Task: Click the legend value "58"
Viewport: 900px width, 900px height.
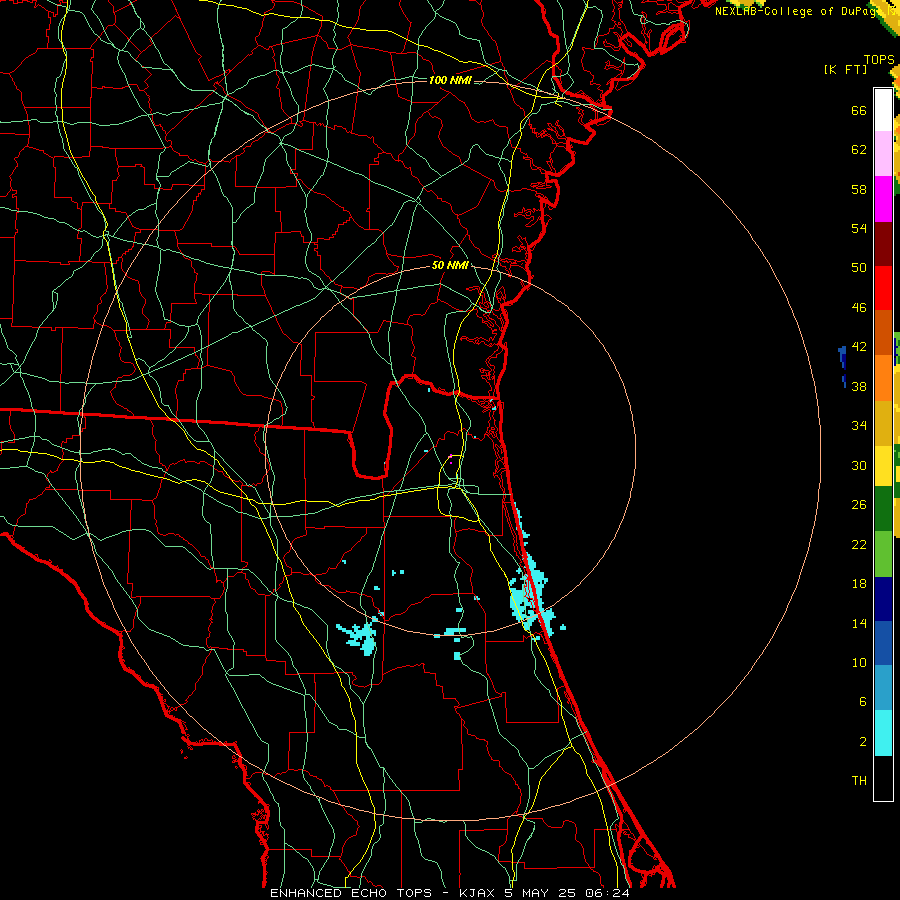Action: (859, 189)
